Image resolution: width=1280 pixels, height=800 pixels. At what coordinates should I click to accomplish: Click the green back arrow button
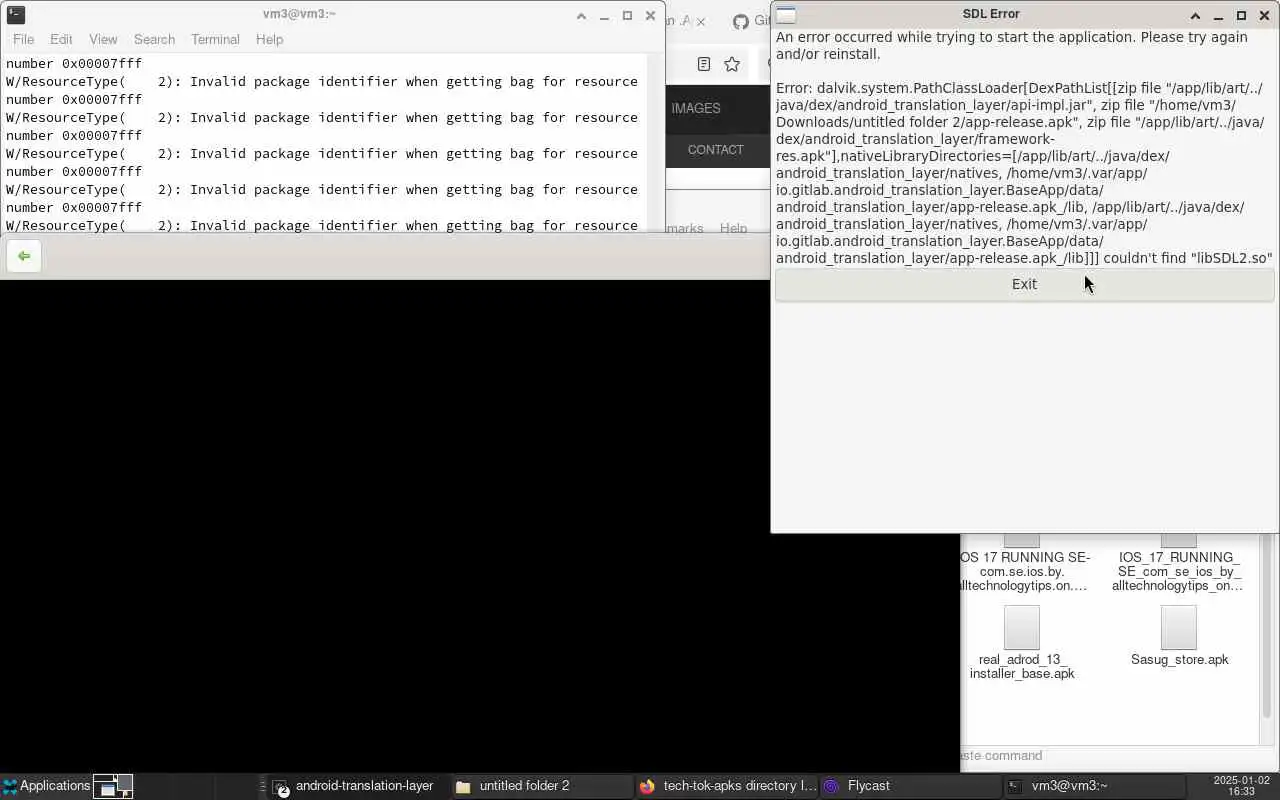[24, 256]
